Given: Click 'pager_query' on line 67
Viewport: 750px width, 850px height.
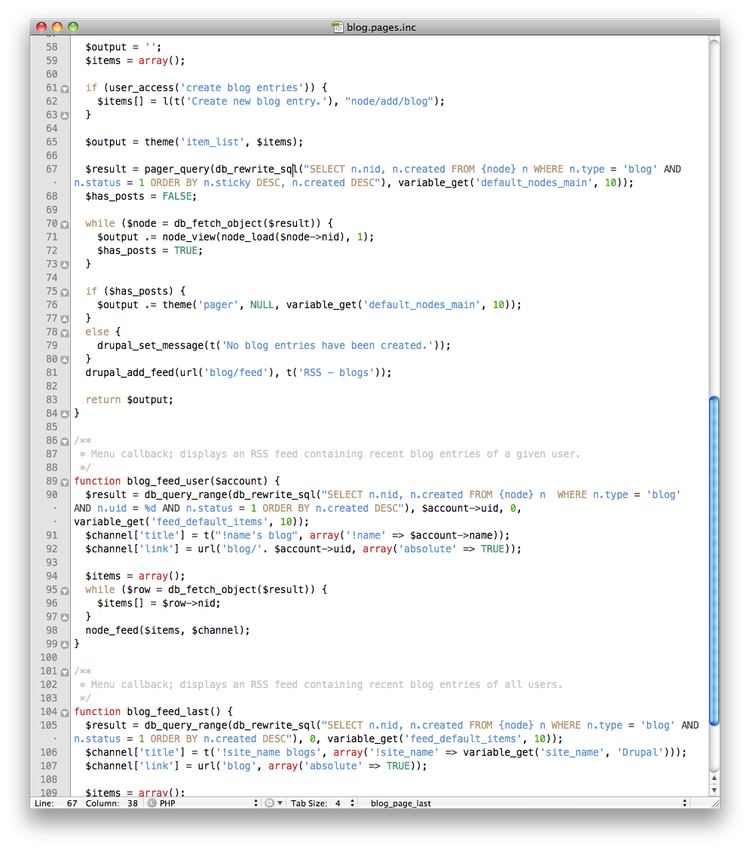Looking at the screenshot, I should tap(177, 169).
